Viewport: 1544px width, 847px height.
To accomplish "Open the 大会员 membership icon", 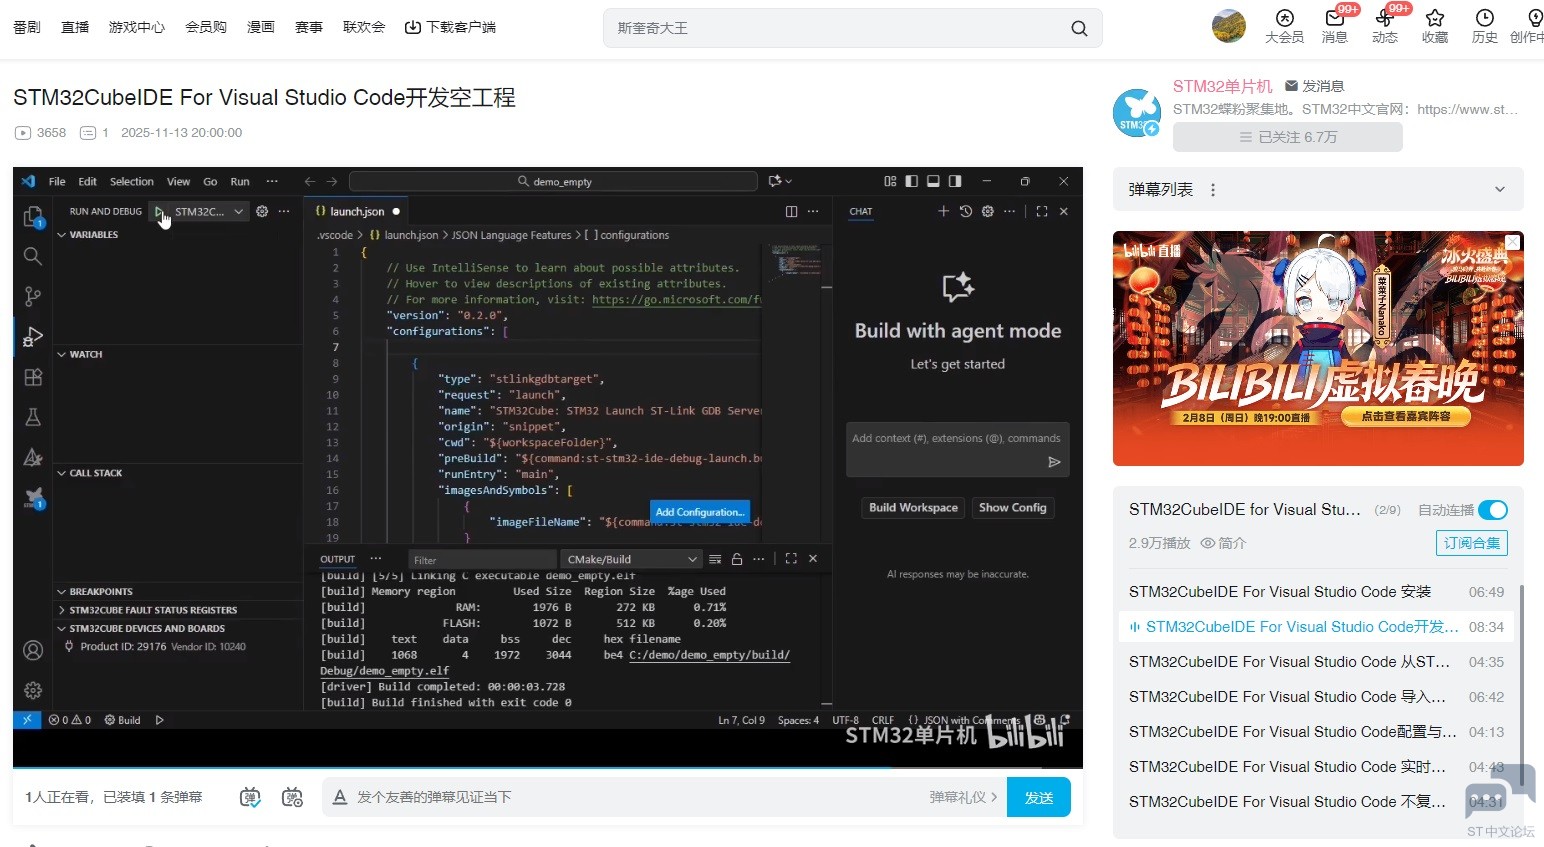I will pyautogui.click(x=1285, y=27).
